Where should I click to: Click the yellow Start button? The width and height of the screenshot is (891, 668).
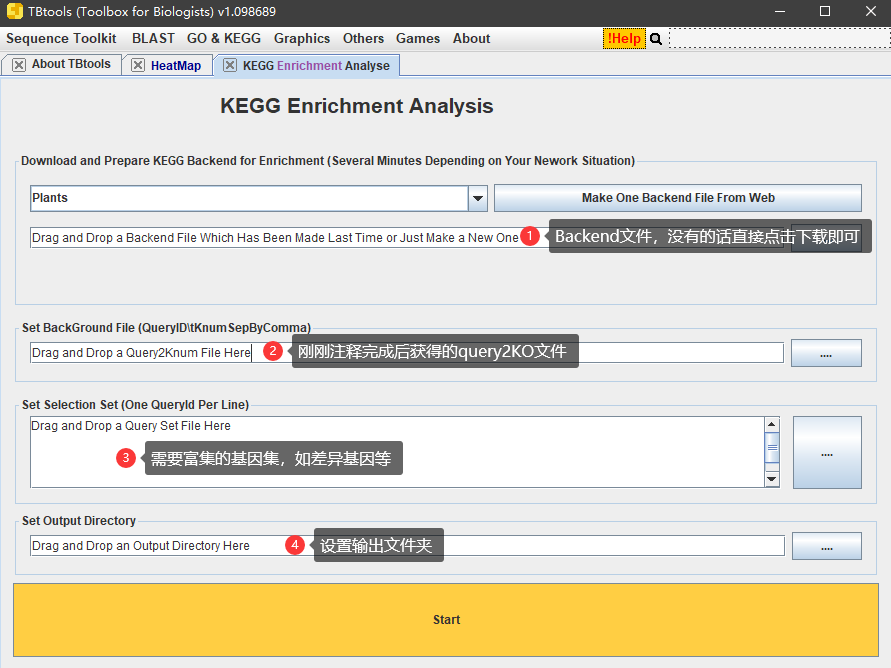coord(446,620)
